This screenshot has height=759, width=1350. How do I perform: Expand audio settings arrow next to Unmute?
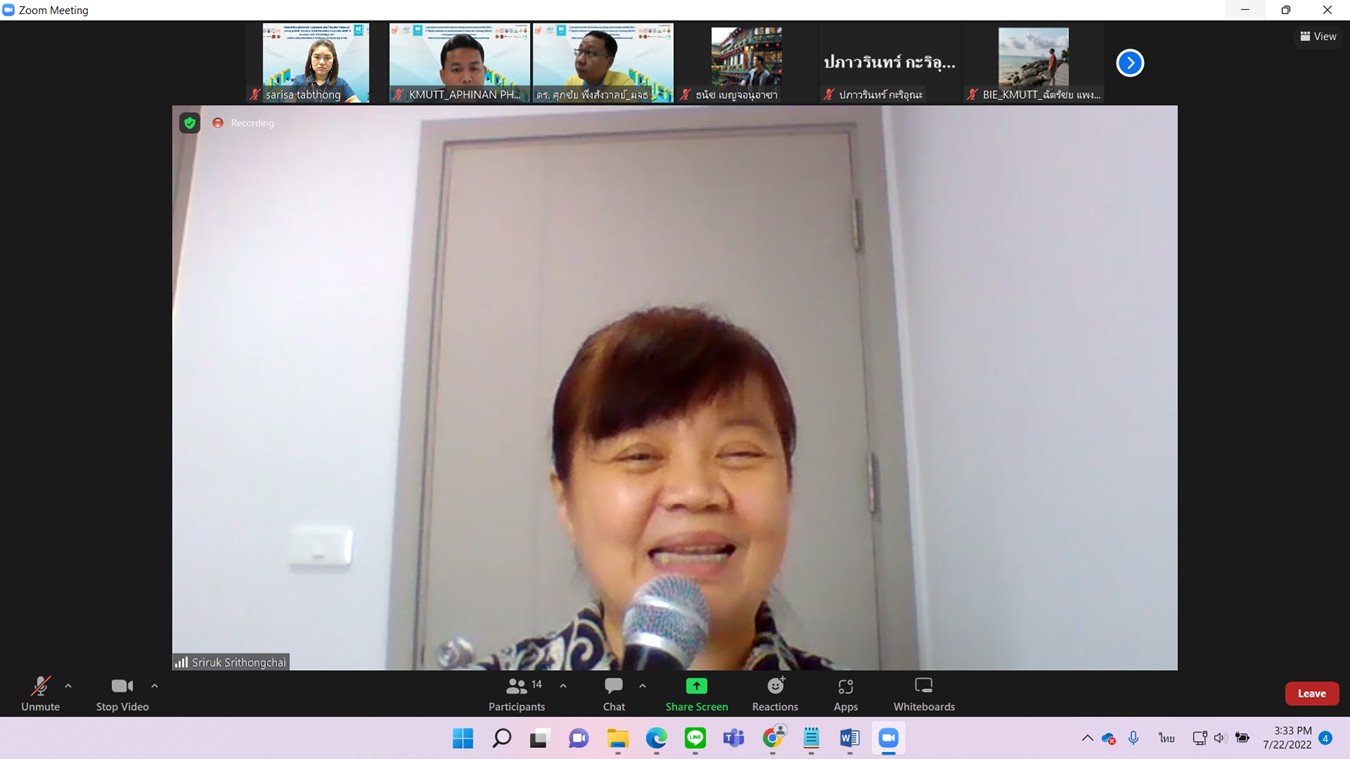pyautogui.click(x=68, y=686)
